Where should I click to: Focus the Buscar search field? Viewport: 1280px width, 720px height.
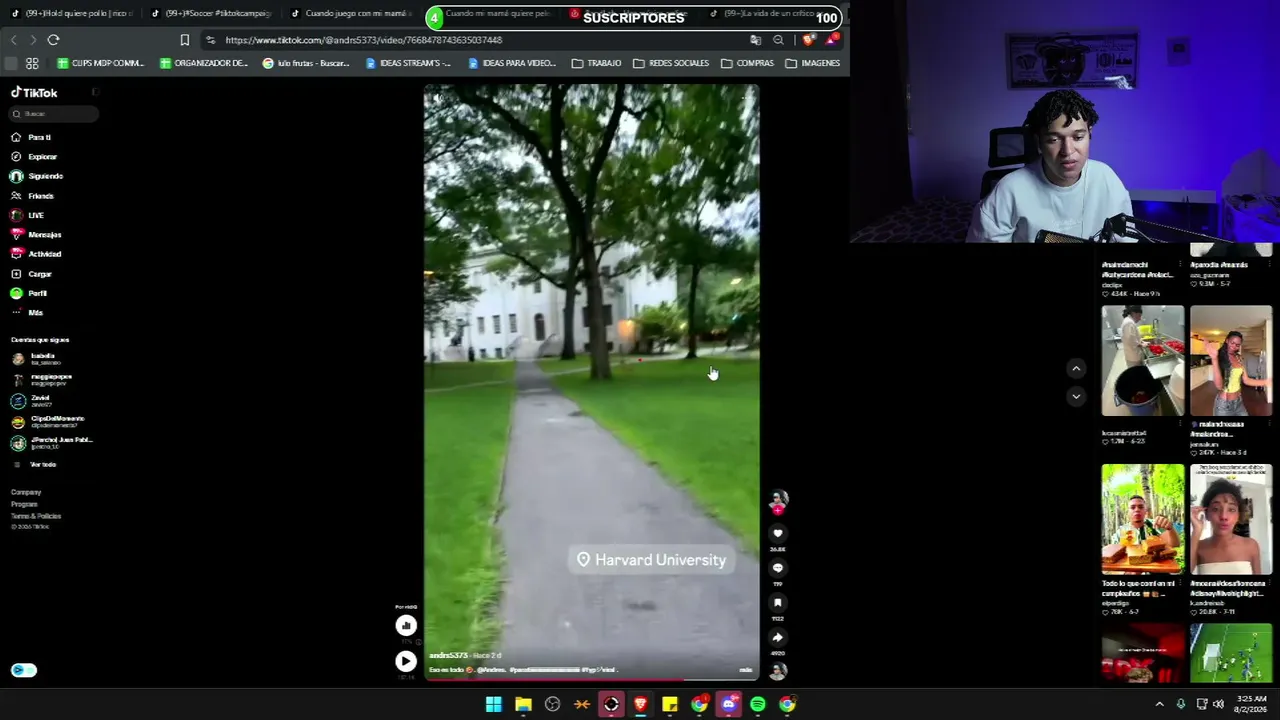point(55,114)
